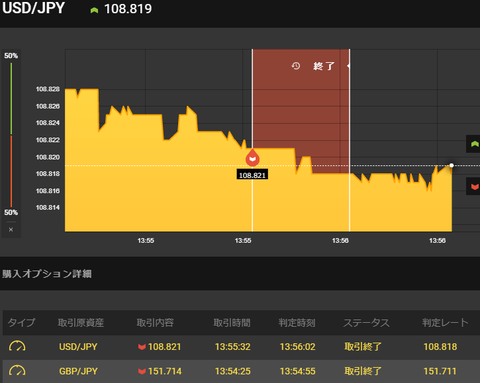Click trade time 13:55:32
480x383 pixels.
(x=233, y=347)
